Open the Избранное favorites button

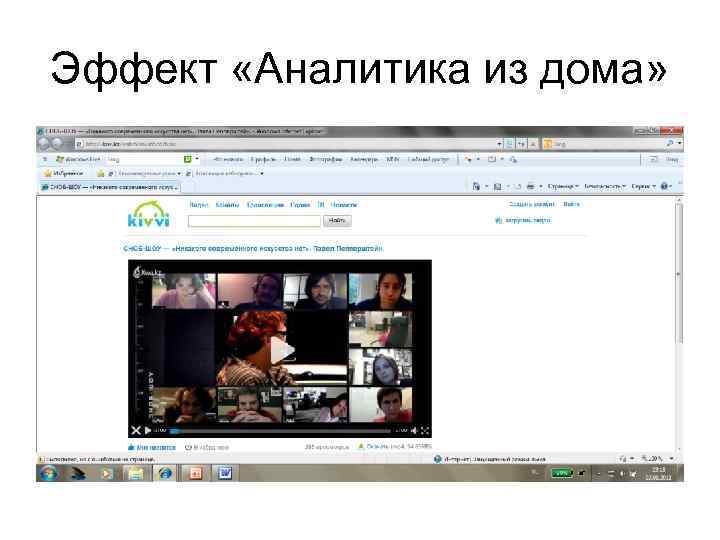63,174
